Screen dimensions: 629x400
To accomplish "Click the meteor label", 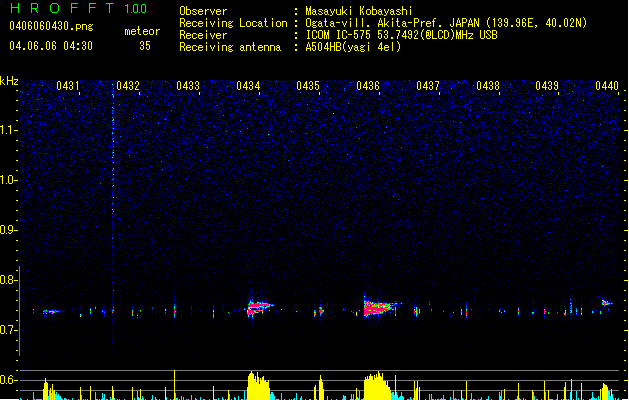I will [142, 31].
